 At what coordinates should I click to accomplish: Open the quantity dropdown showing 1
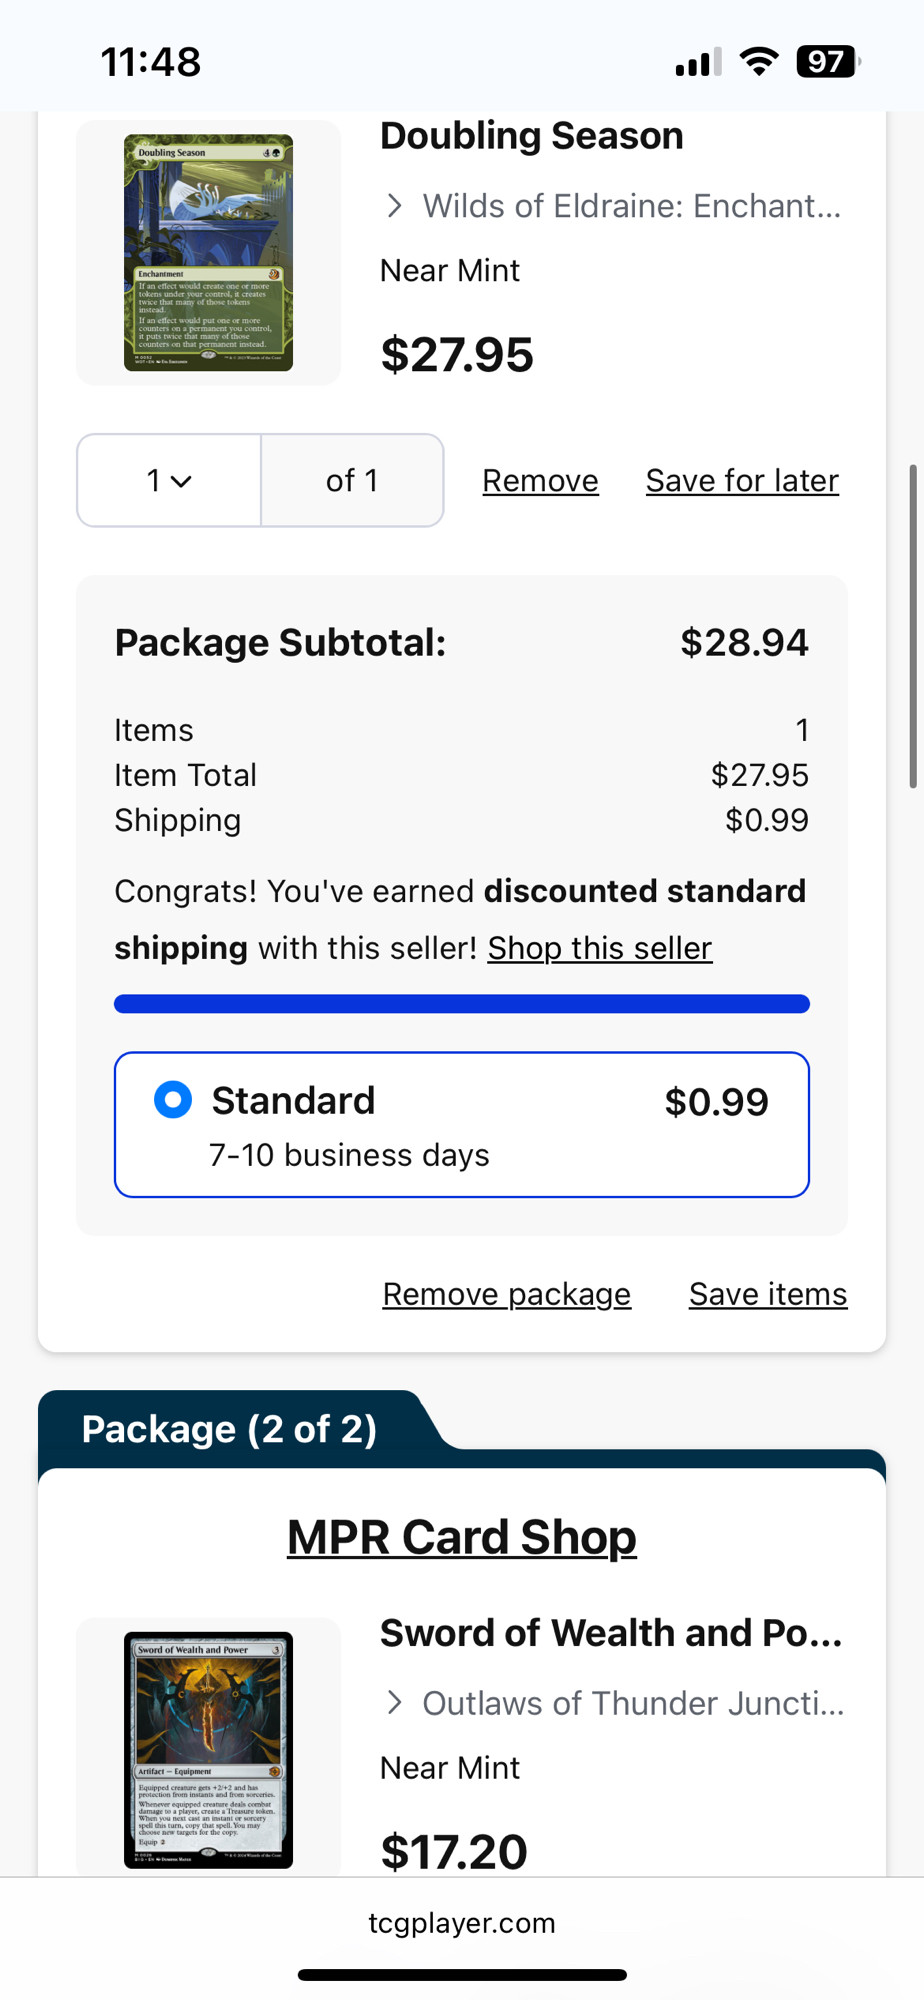coord(169,481)
